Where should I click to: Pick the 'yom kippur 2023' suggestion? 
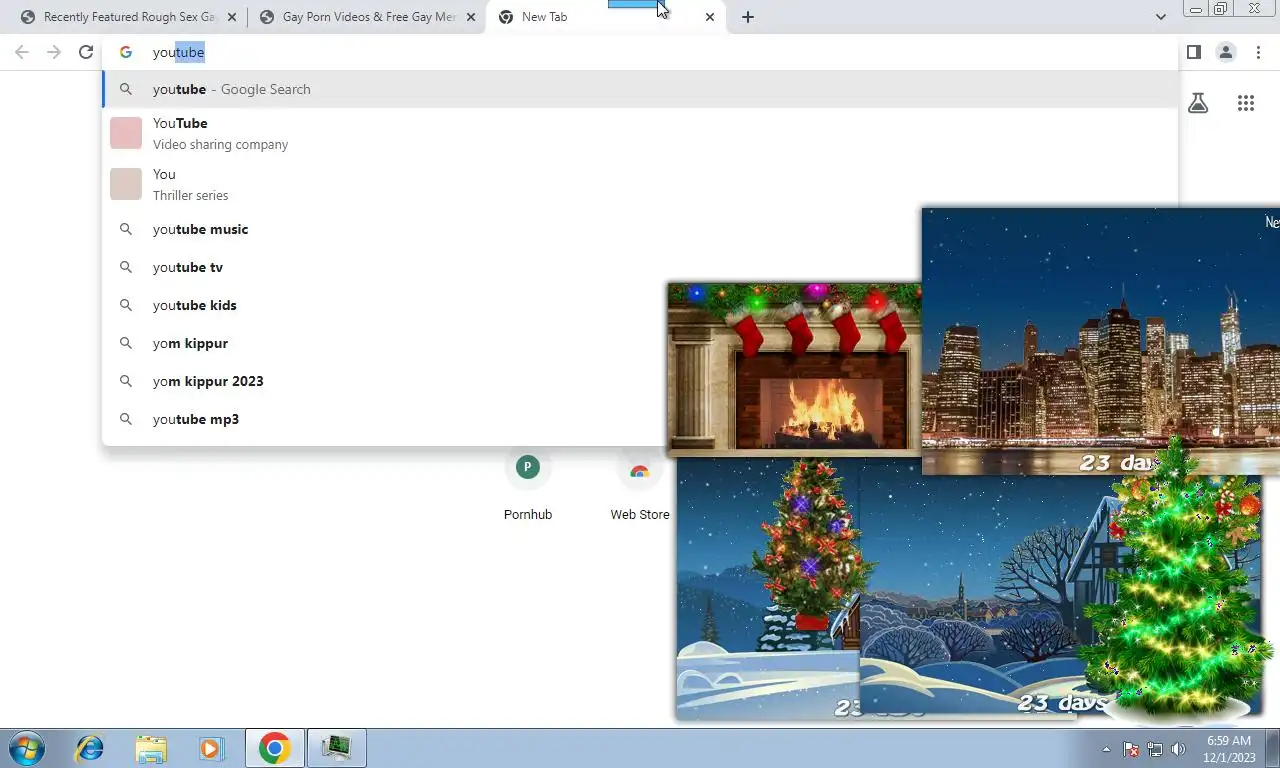(x=383, y=381)
